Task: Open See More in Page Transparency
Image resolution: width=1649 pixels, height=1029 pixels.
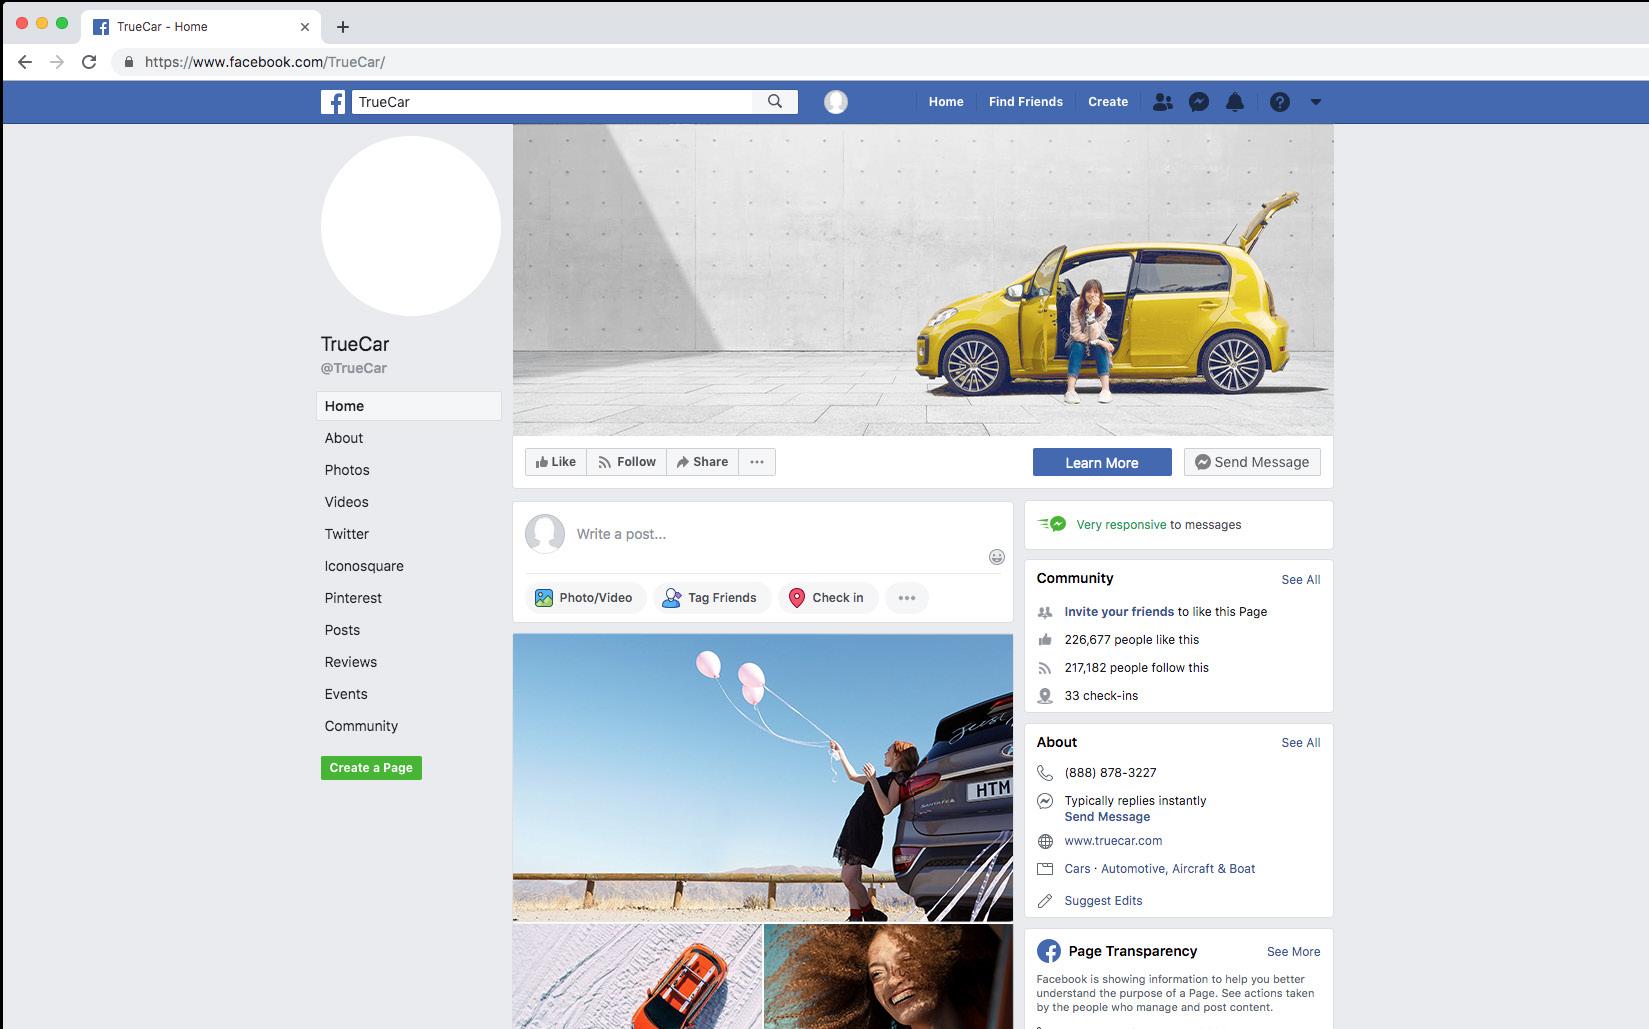Action: pyautogui.click(x=1293, y=952)
